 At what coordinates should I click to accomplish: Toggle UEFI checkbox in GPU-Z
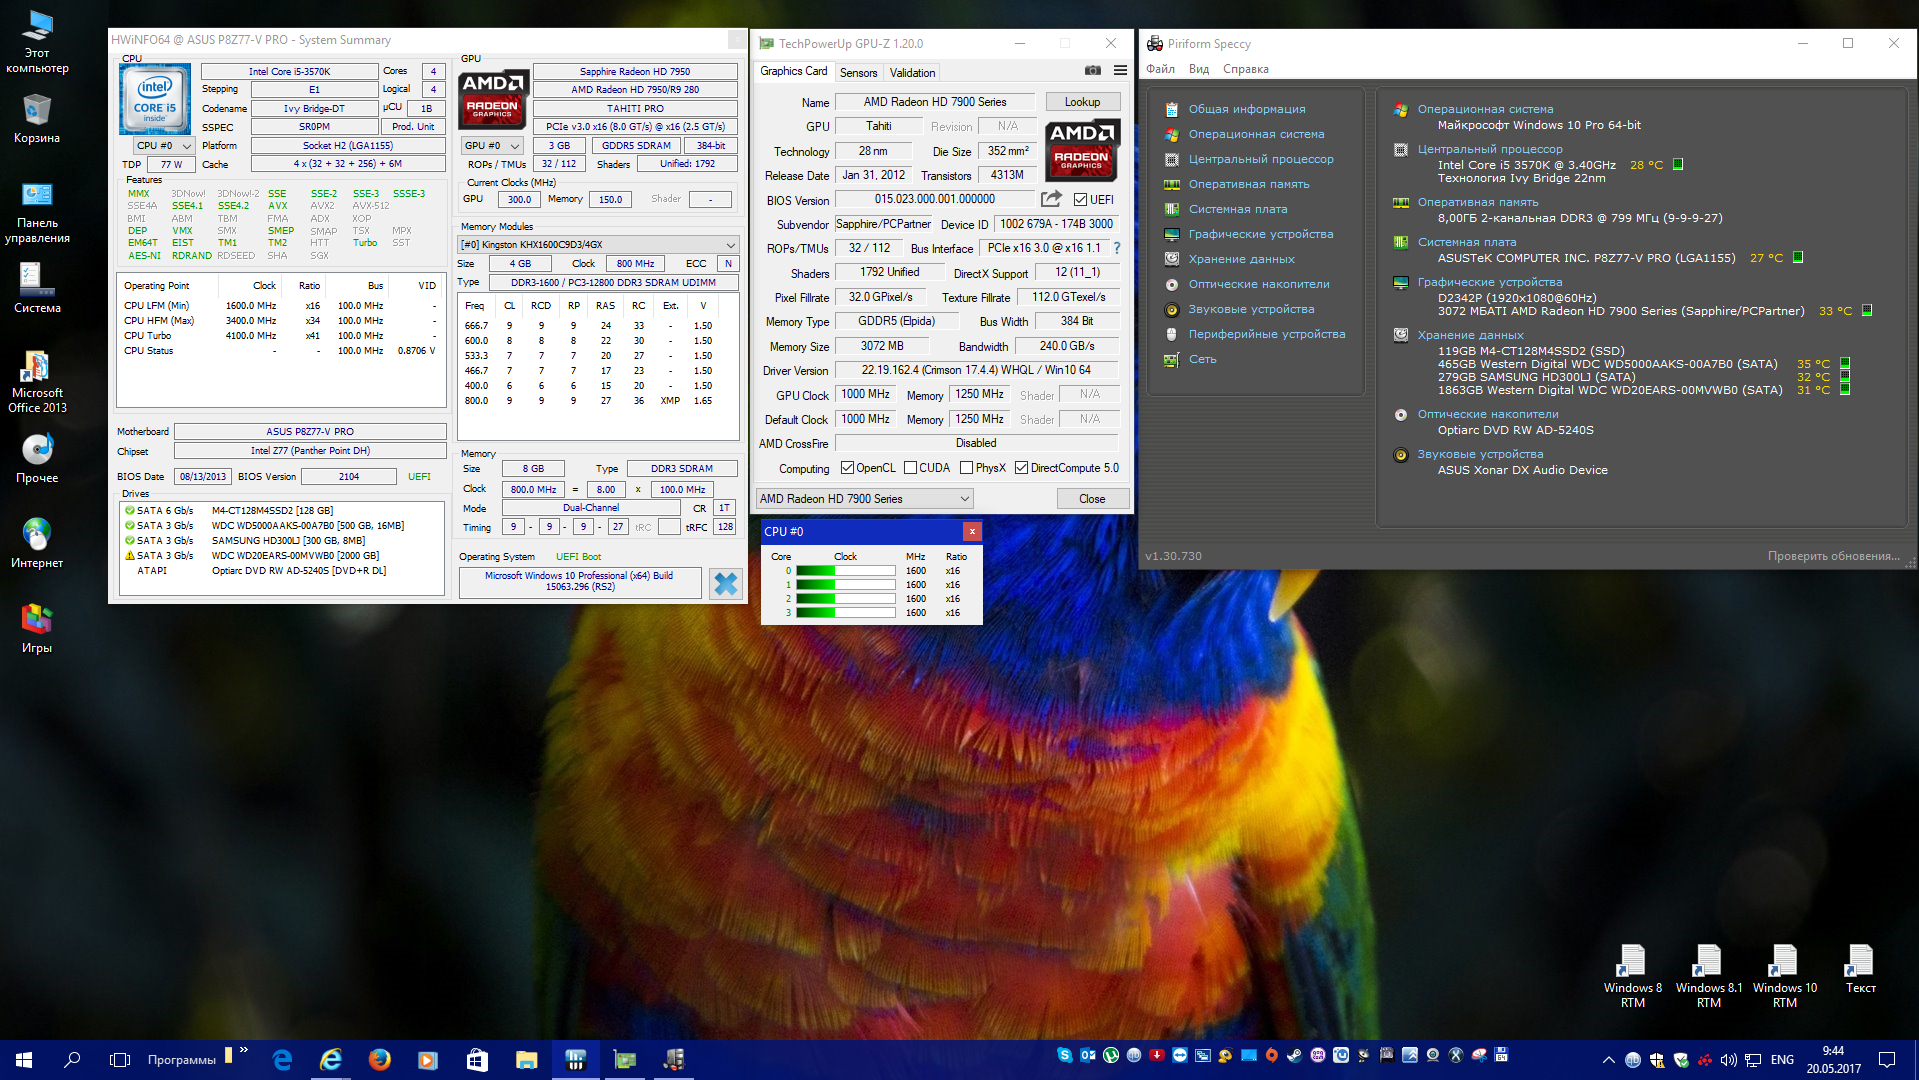tap(1080, 199)
